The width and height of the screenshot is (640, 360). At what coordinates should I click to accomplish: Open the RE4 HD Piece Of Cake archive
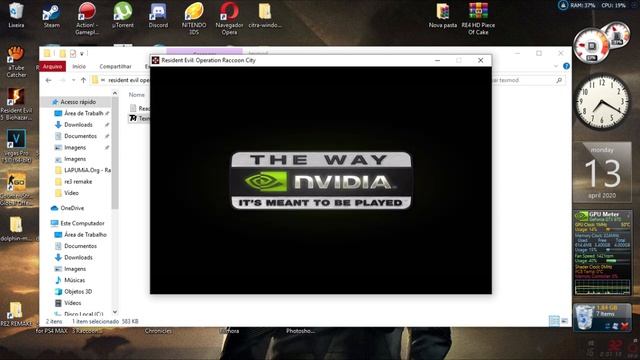(478, 18)
